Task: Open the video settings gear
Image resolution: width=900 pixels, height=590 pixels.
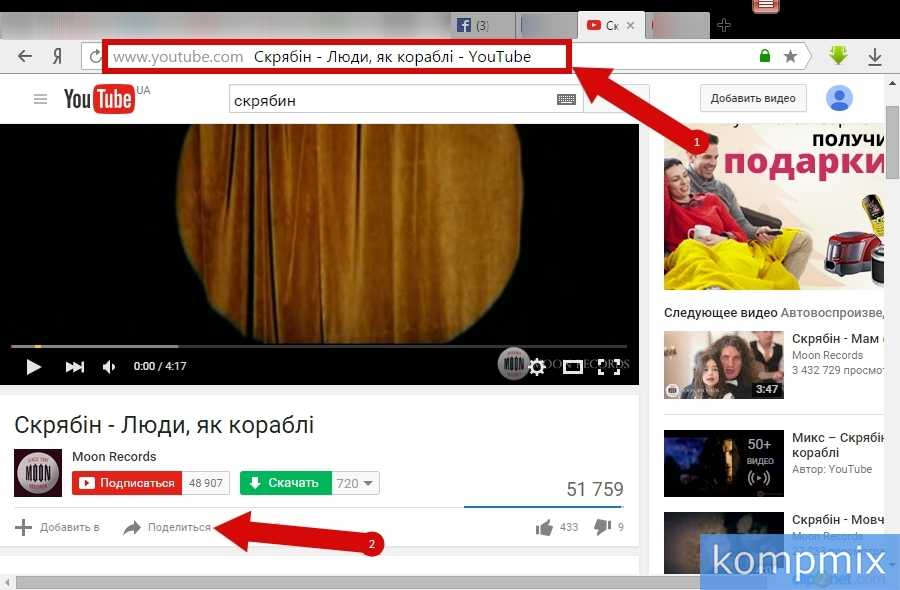Action: 537,366
